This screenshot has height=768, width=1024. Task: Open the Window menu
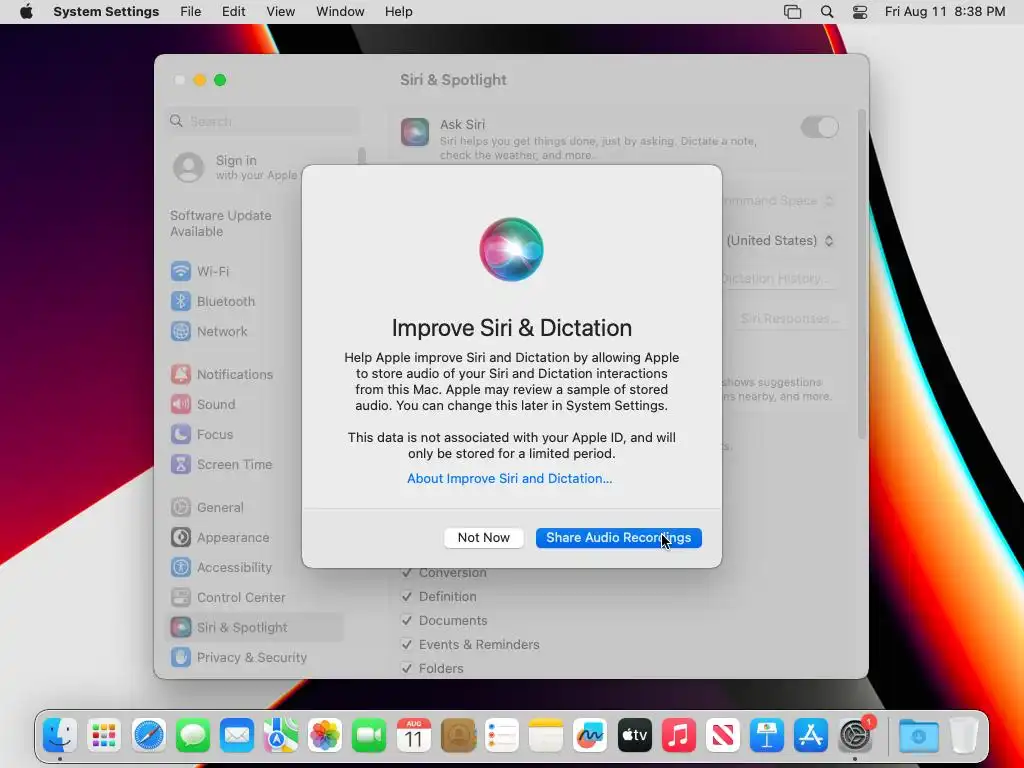tap(340, 12)
